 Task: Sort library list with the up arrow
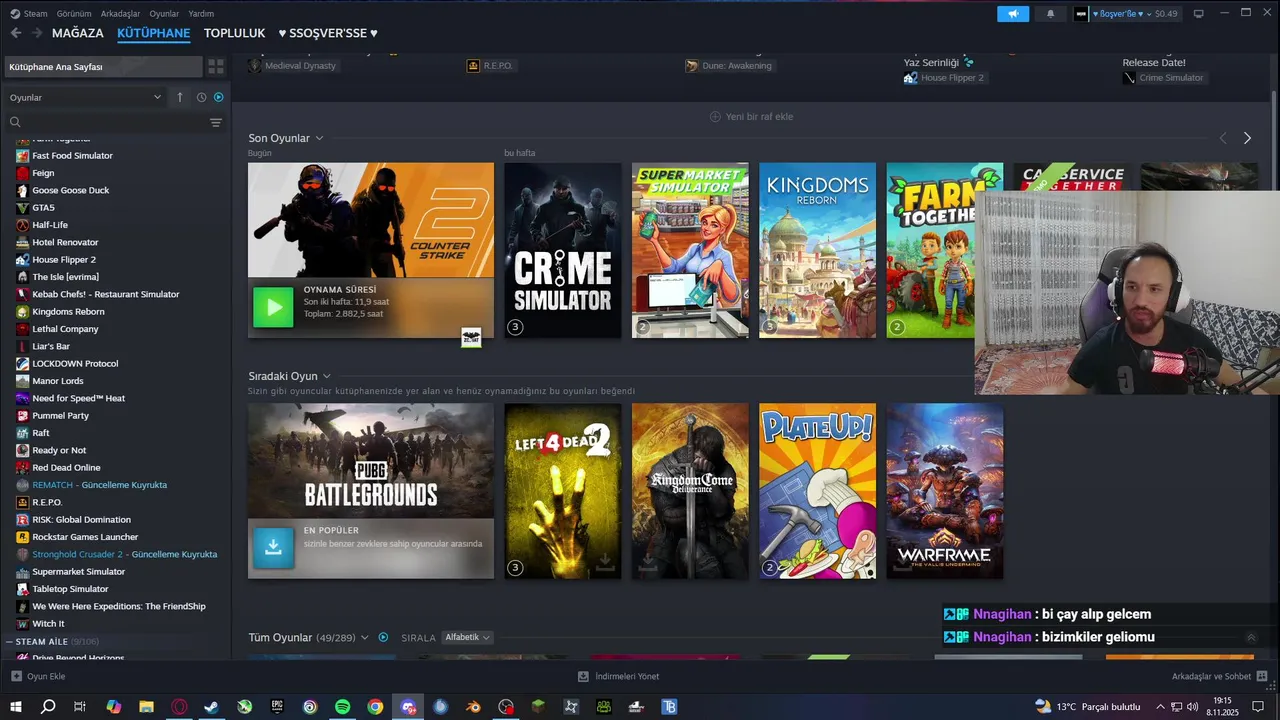point(180,97)
